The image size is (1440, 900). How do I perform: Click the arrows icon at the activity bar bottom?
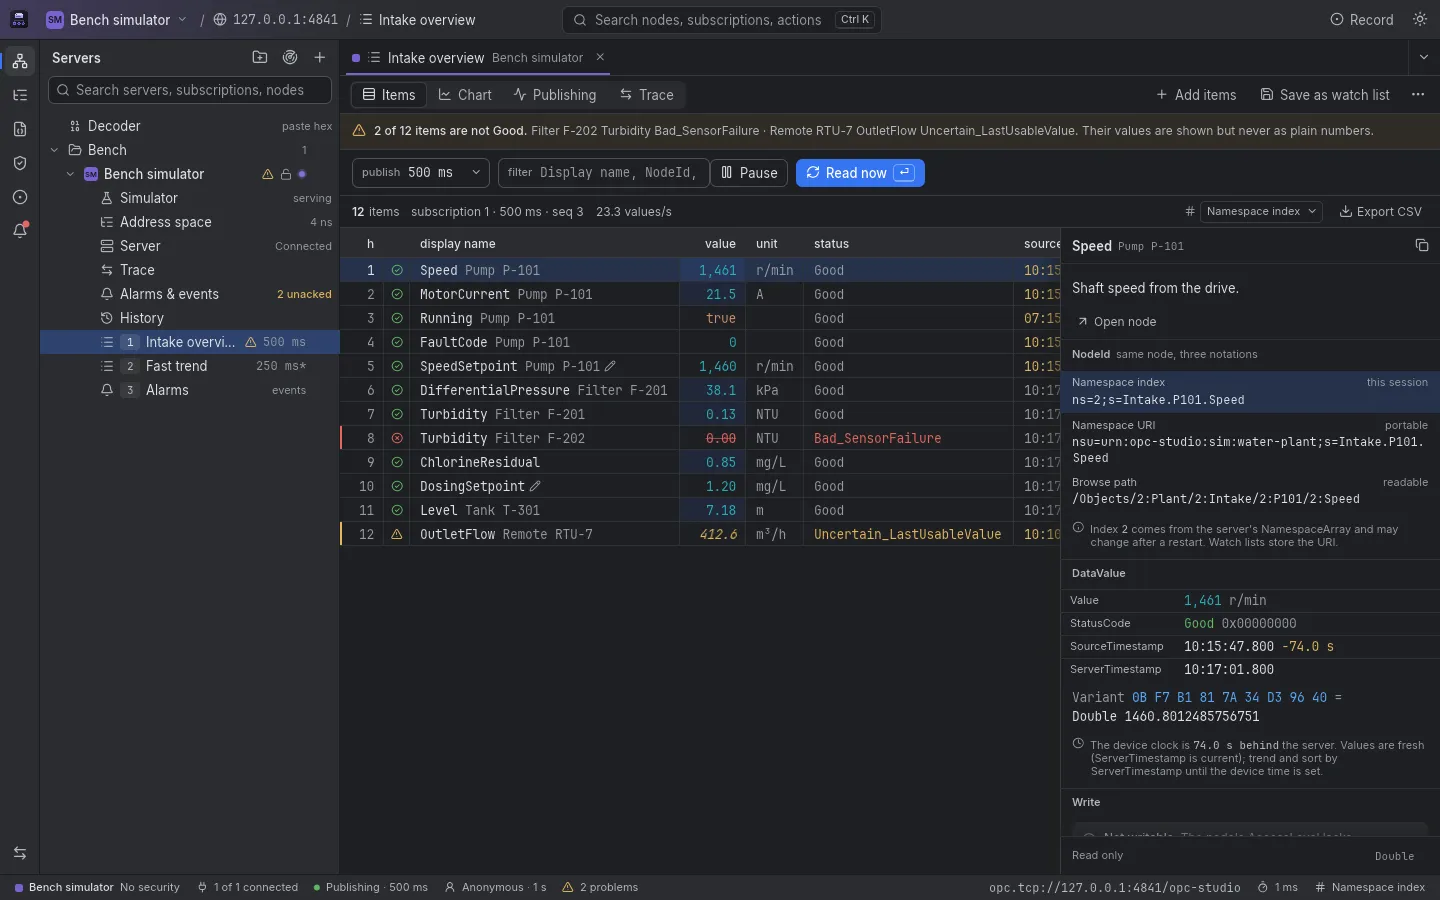(x=20, y=853)
